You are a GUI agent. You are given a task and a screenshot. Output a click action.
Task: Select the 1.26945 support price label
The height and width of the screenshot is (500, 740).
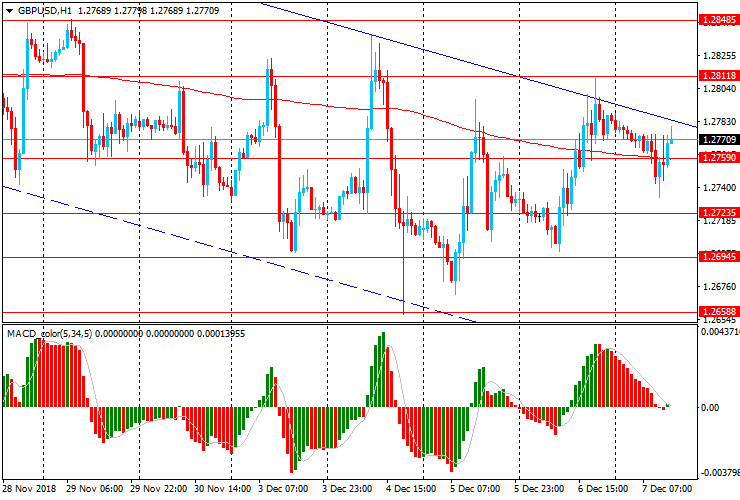[x=719, y=256]
